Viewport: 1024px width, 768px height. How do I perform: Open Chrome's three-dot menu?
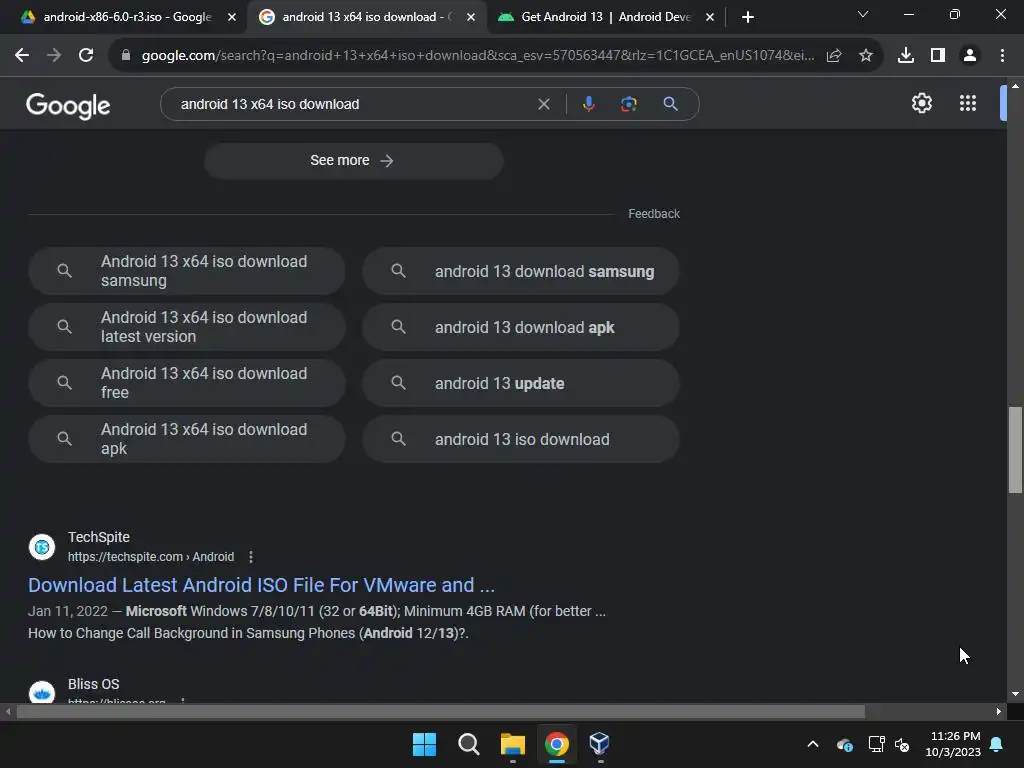(x=1002, y=56)
